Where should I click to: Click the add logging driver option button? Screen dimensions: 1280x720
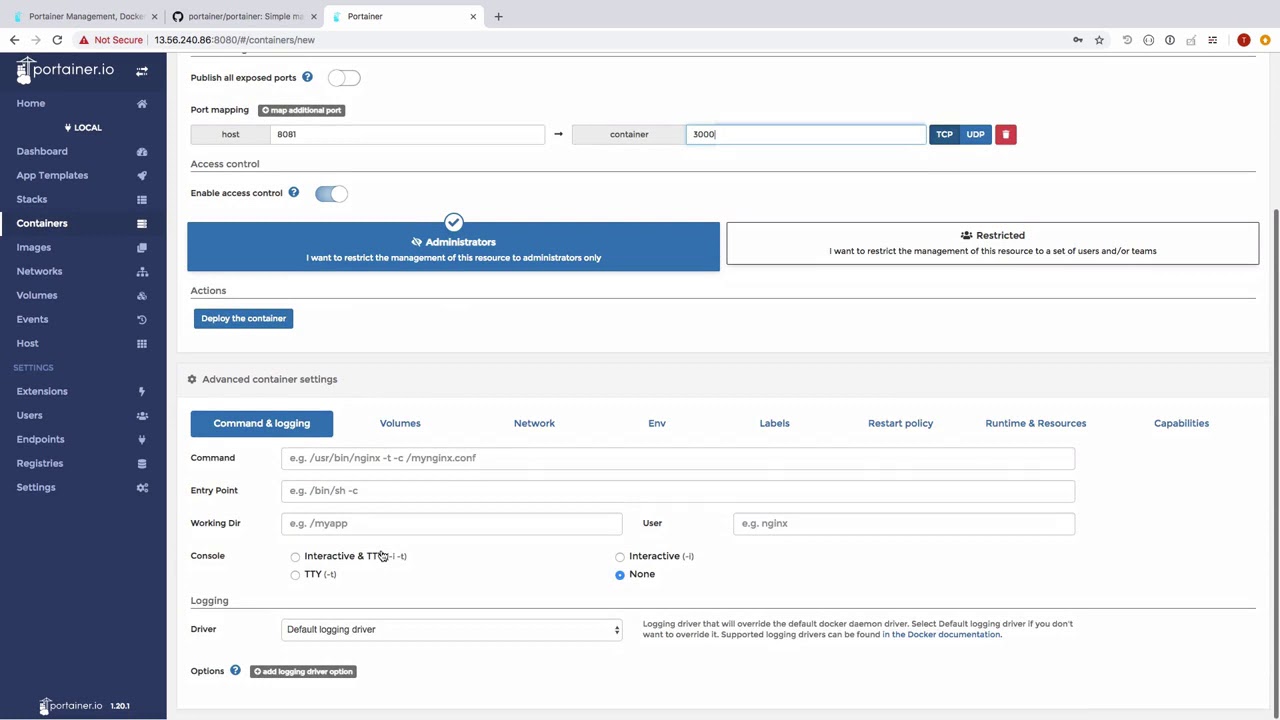(x=303, y=671)
